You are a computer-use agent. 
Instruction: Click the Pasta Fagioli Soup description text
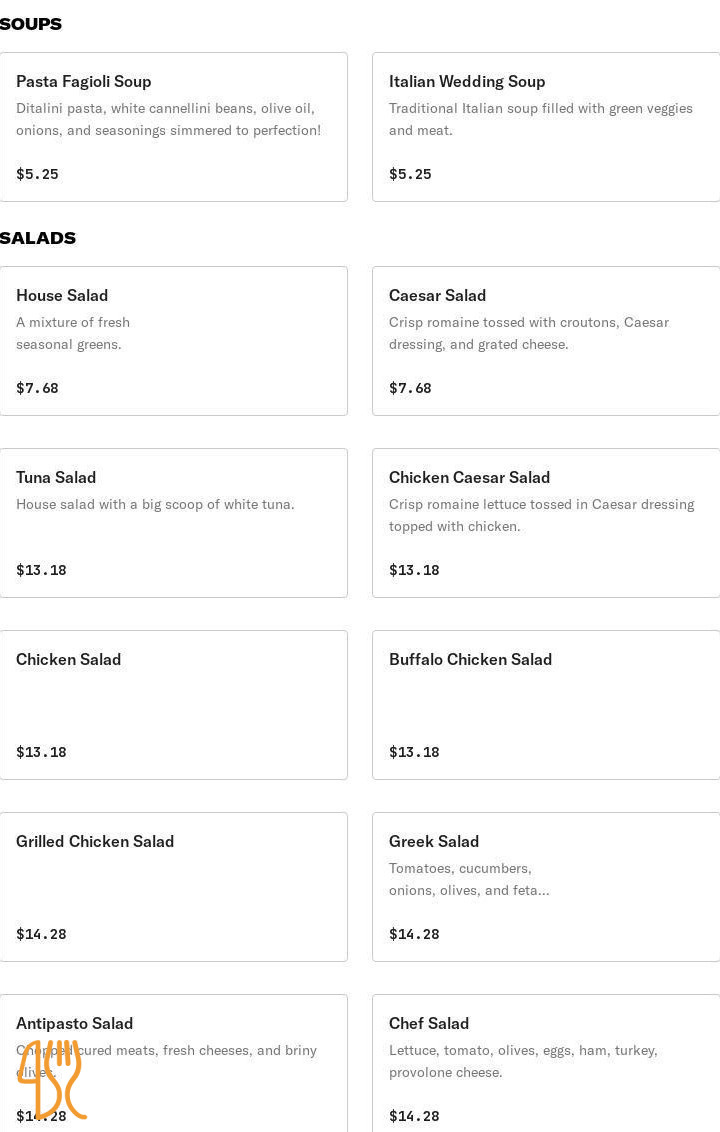point(168,119)
